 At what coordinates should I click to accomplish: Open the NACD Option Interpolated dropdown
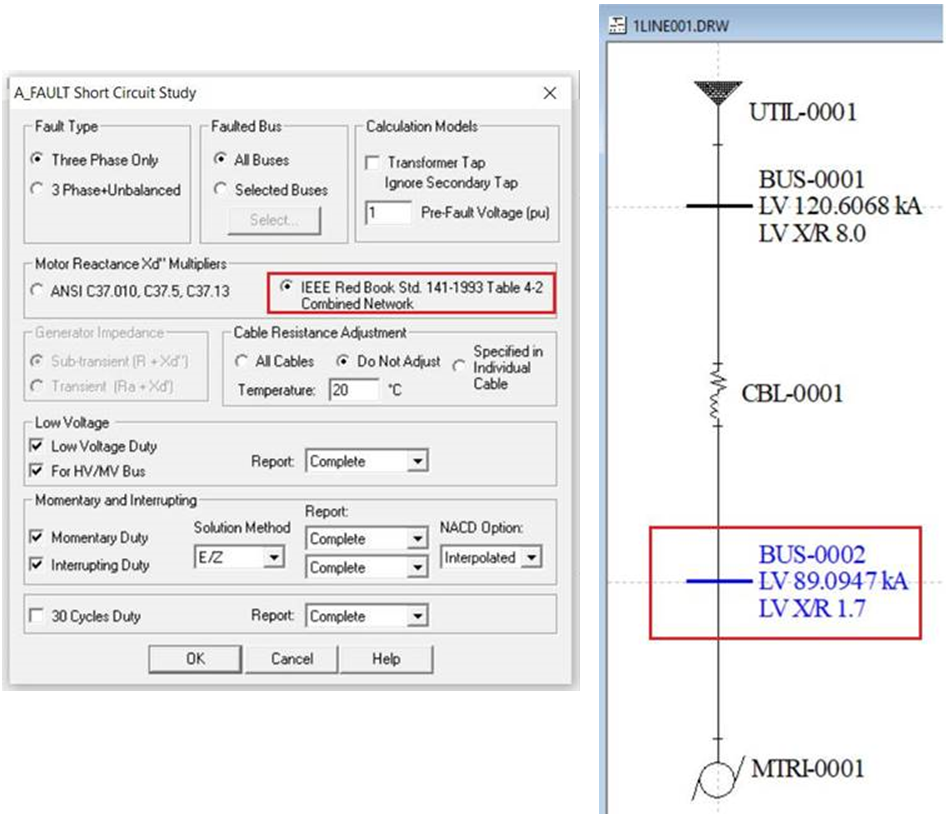click(x=531, y=558)
